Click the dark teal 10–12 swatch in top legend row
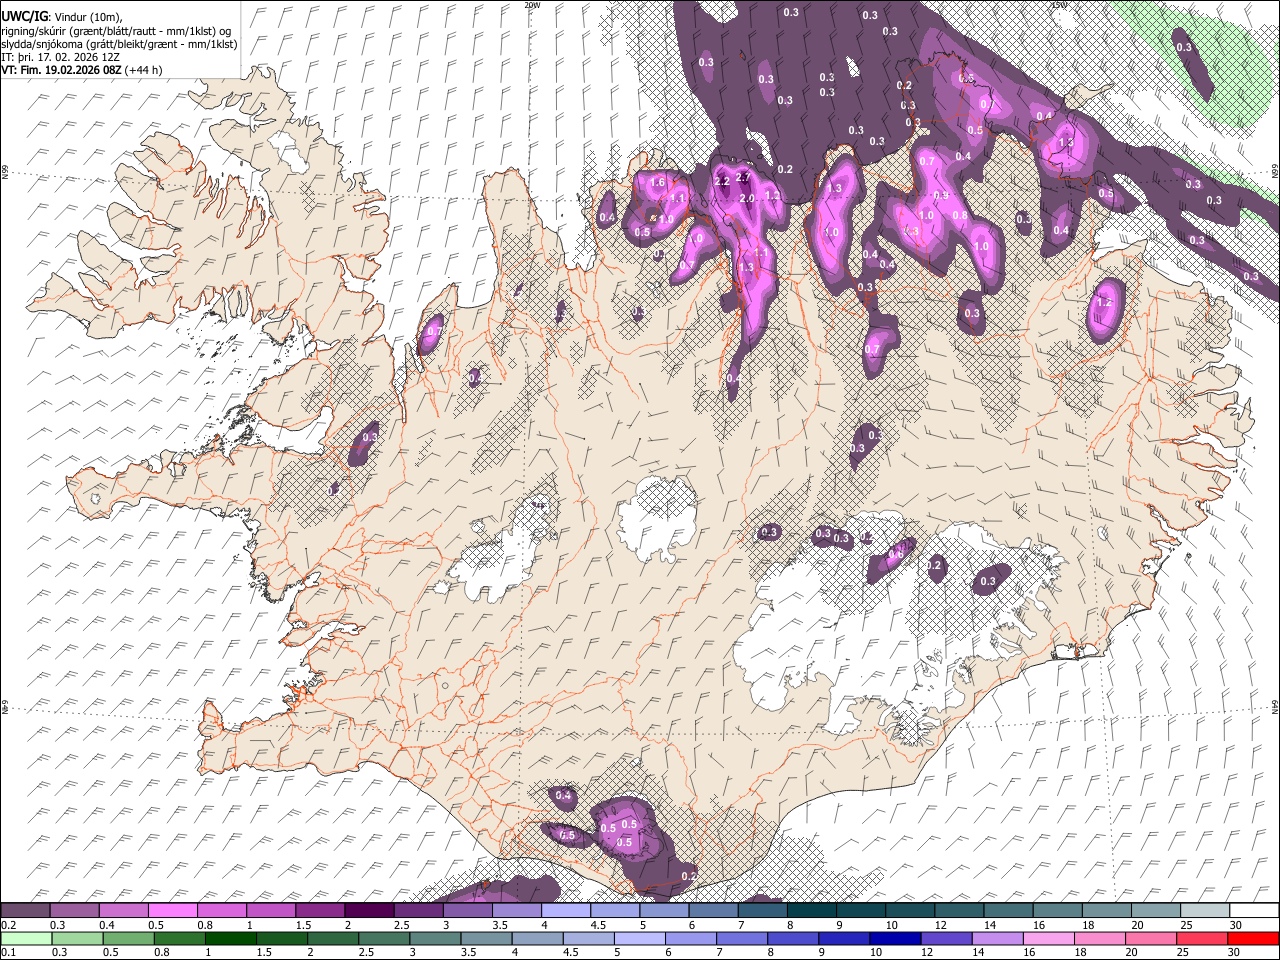 point(910,911)
